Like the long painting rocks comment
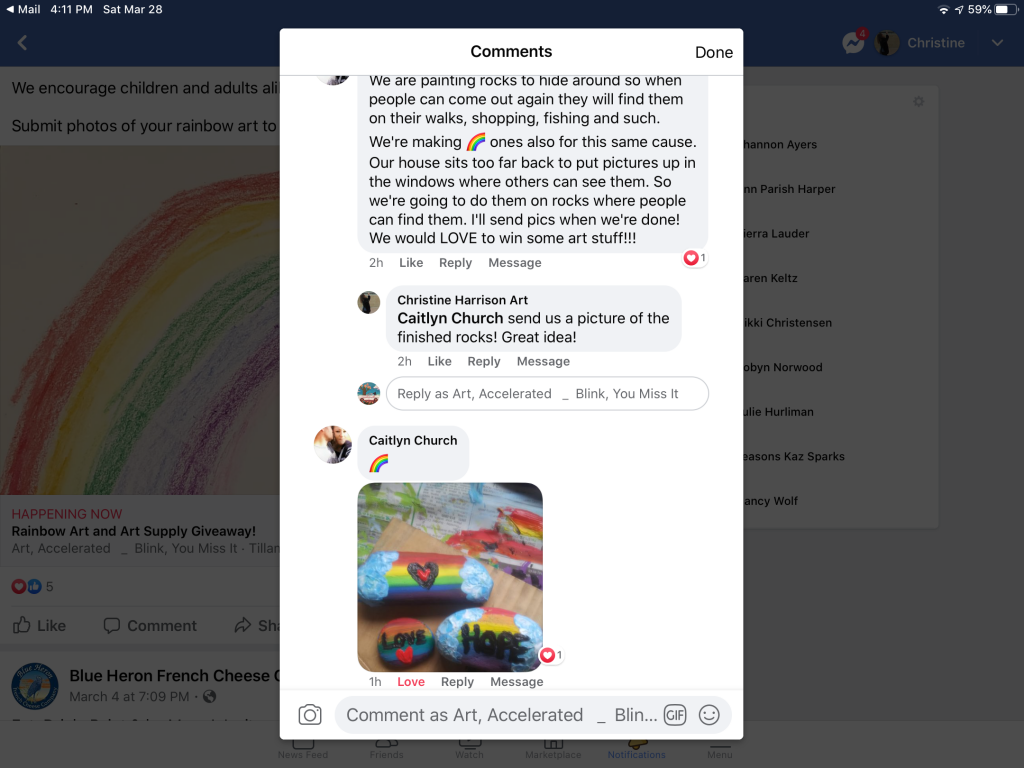The image size is (1024, 768). click(411, 263)
